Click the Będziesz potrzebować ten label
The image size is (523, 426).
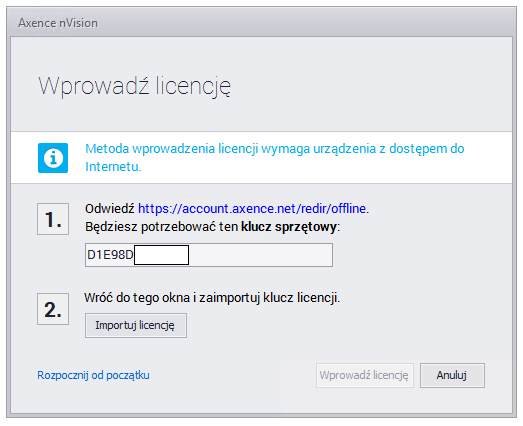(161, 227)
